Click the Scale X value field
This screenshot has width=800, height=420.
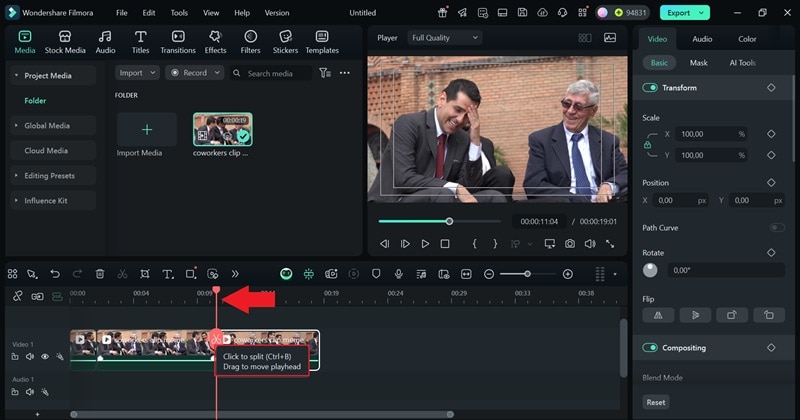tap(711, 134)
